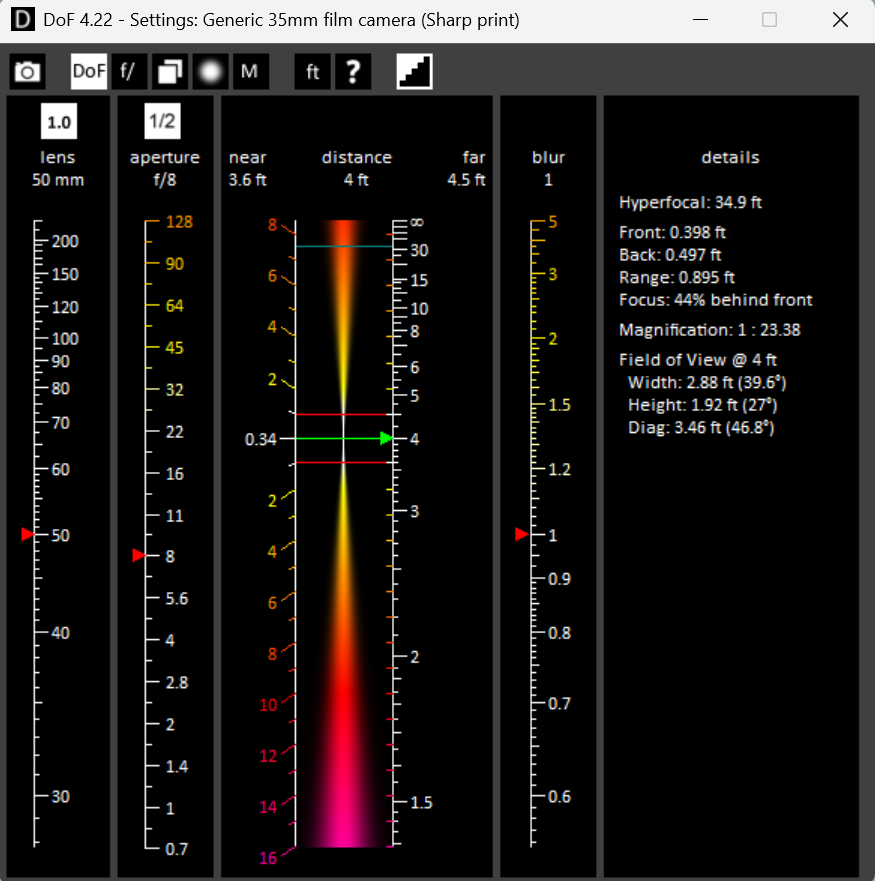
Task: Toggle the 1/2 aperture step box
Action: point(164,121)
